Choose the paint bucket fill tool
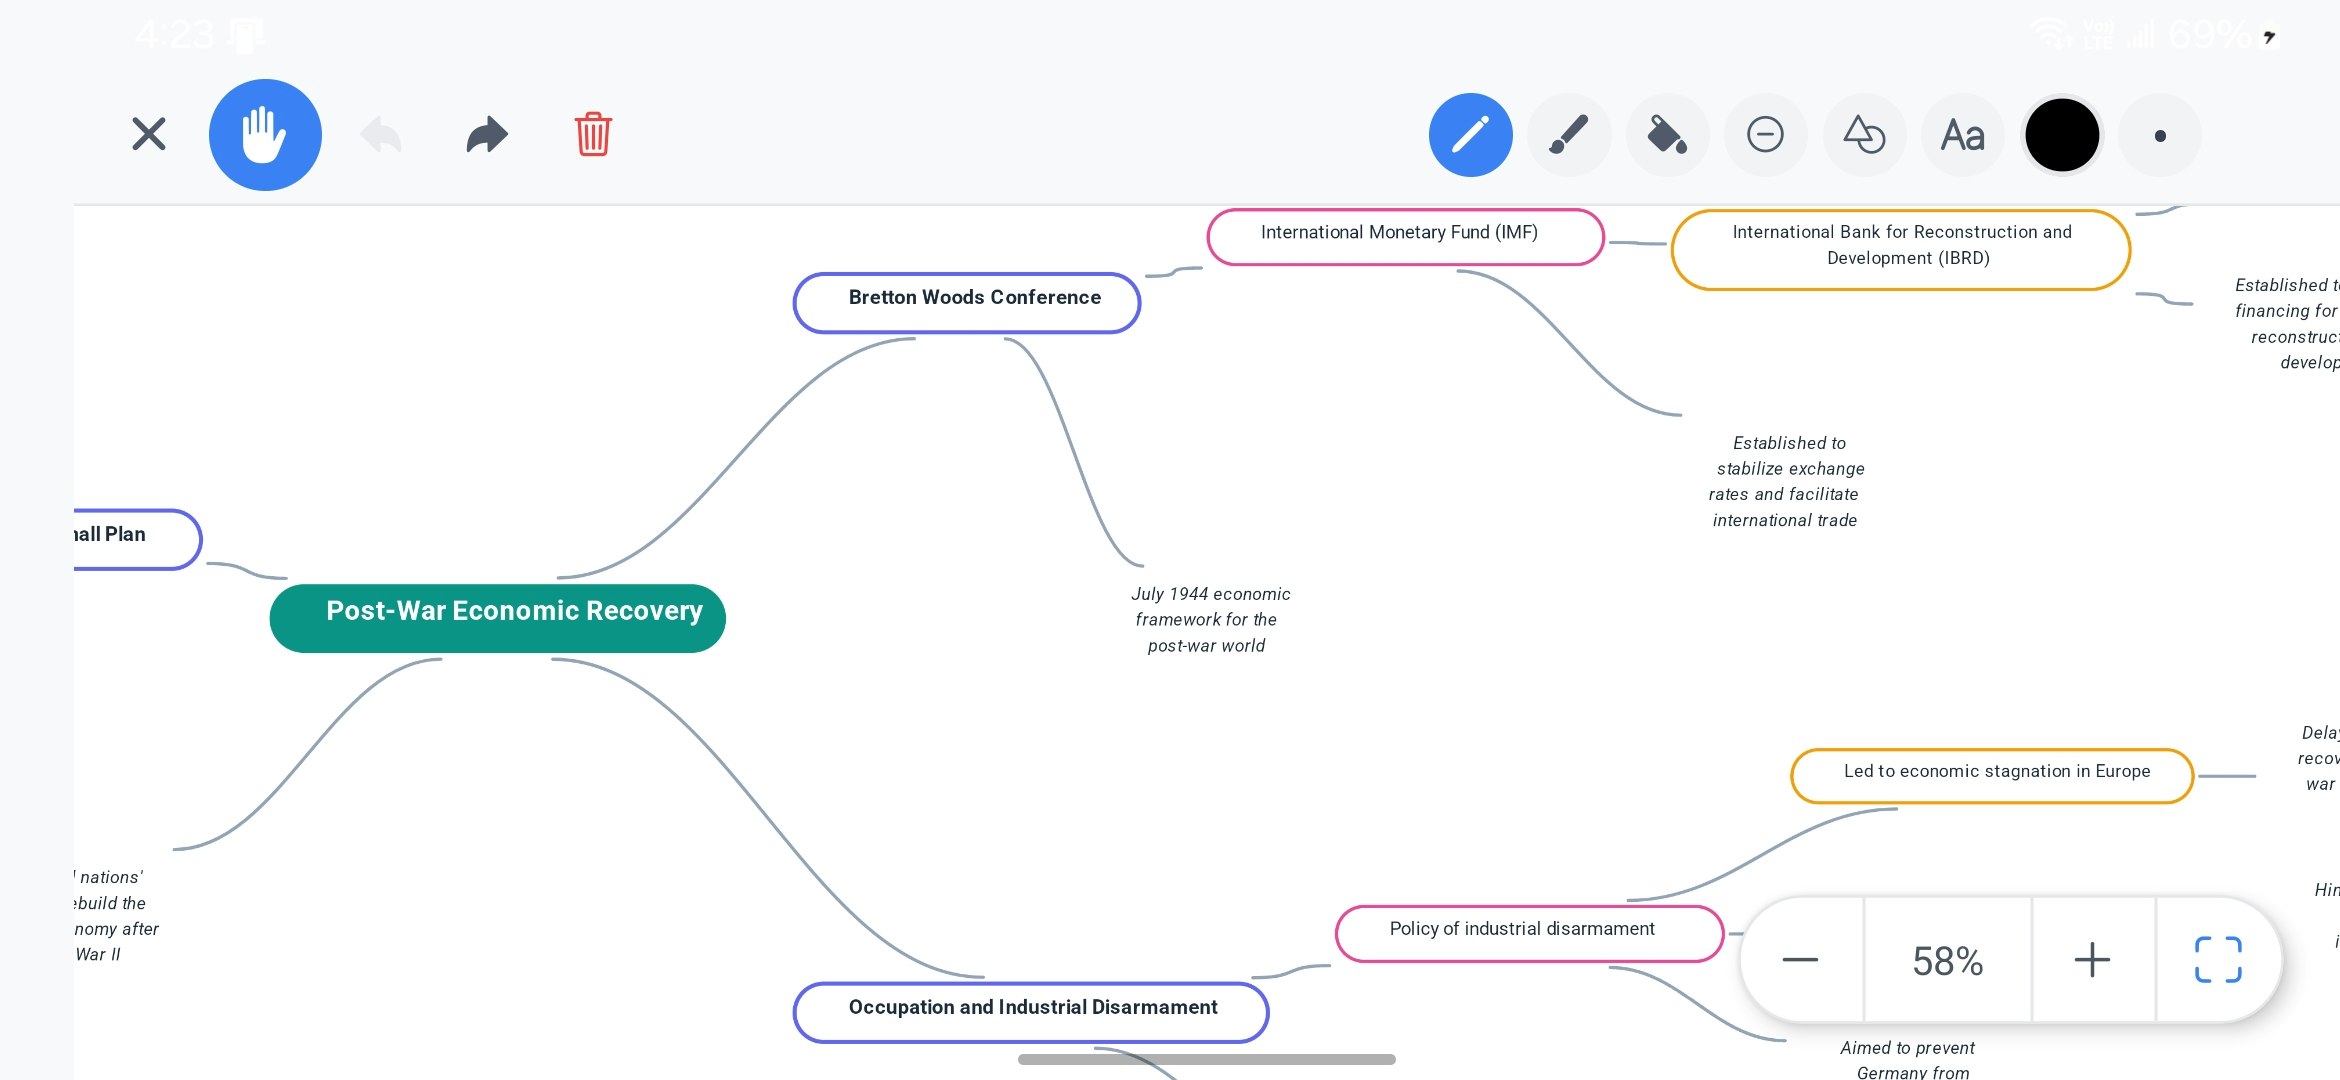This screenshot has height=1080, width=2340. [1666, 135]
